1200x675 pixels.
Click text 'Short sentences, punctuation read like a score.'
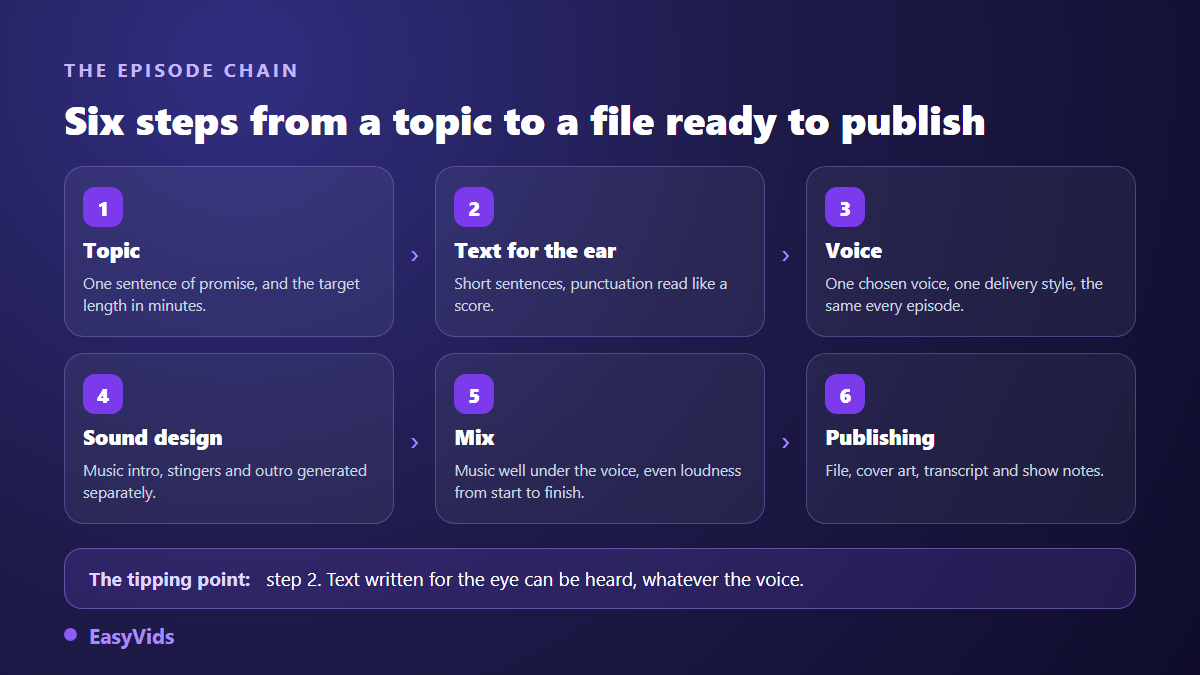pyautogui.click(x=591, y=295)
